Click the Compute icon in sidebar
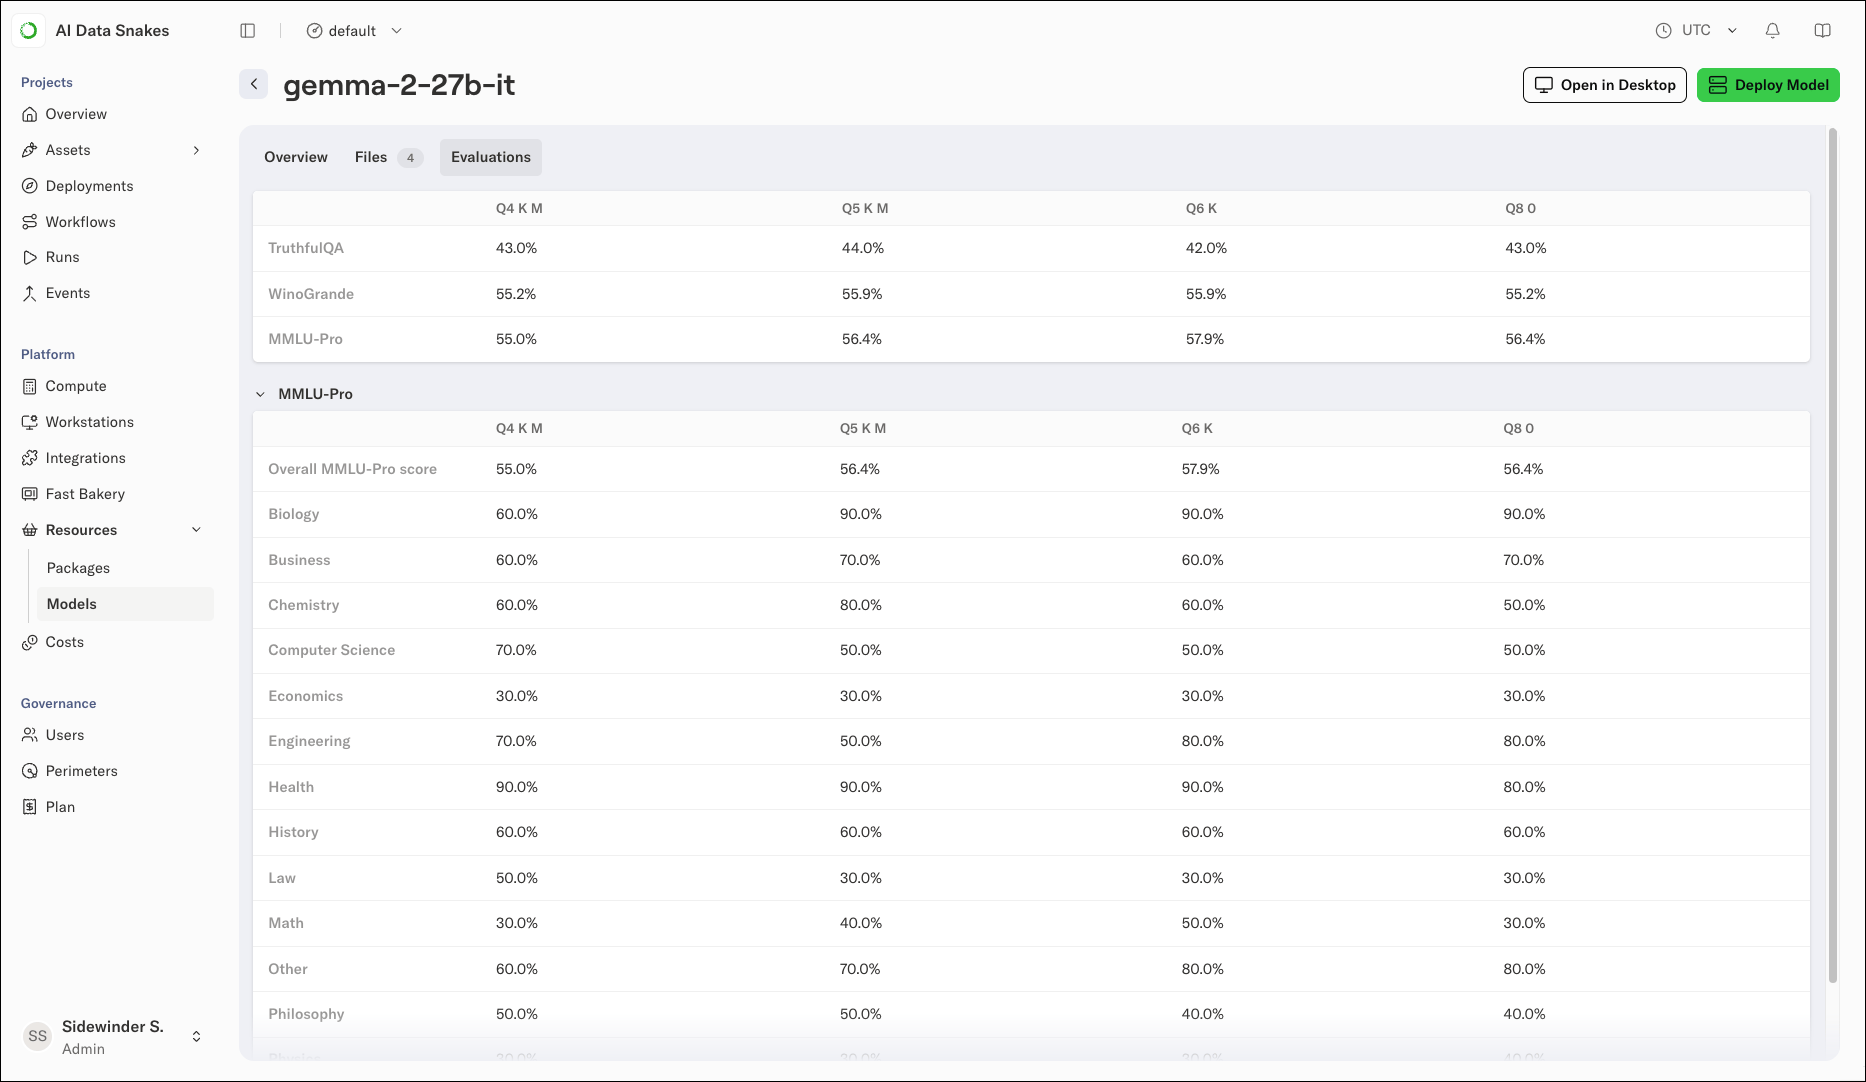Viewport: 1866px width, 1082px height. coord(30,386)
